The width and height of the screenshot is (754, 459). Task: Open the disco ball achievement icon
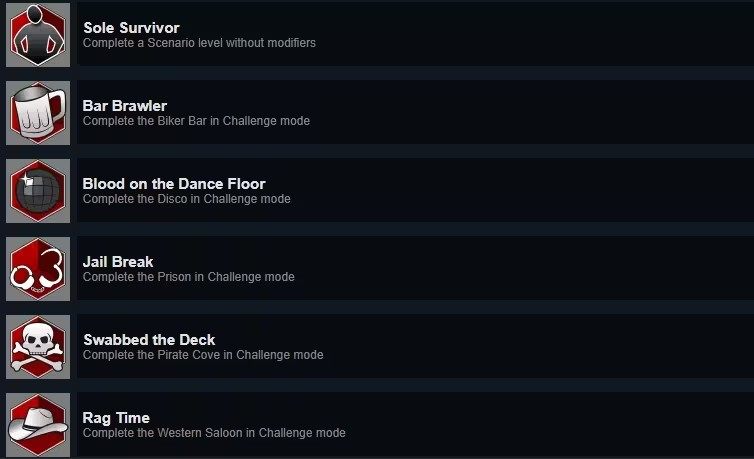click(x=38, y=190)
